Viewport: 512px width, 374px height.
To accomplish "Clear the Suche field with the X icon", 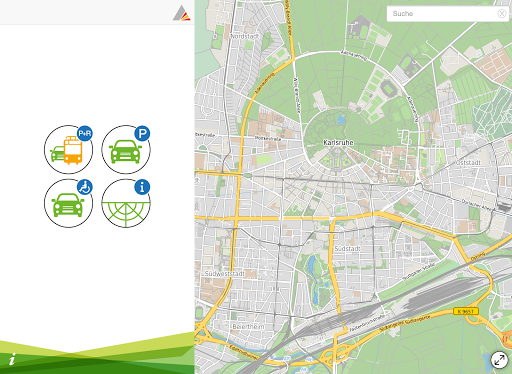I will (x=501, y=13).
